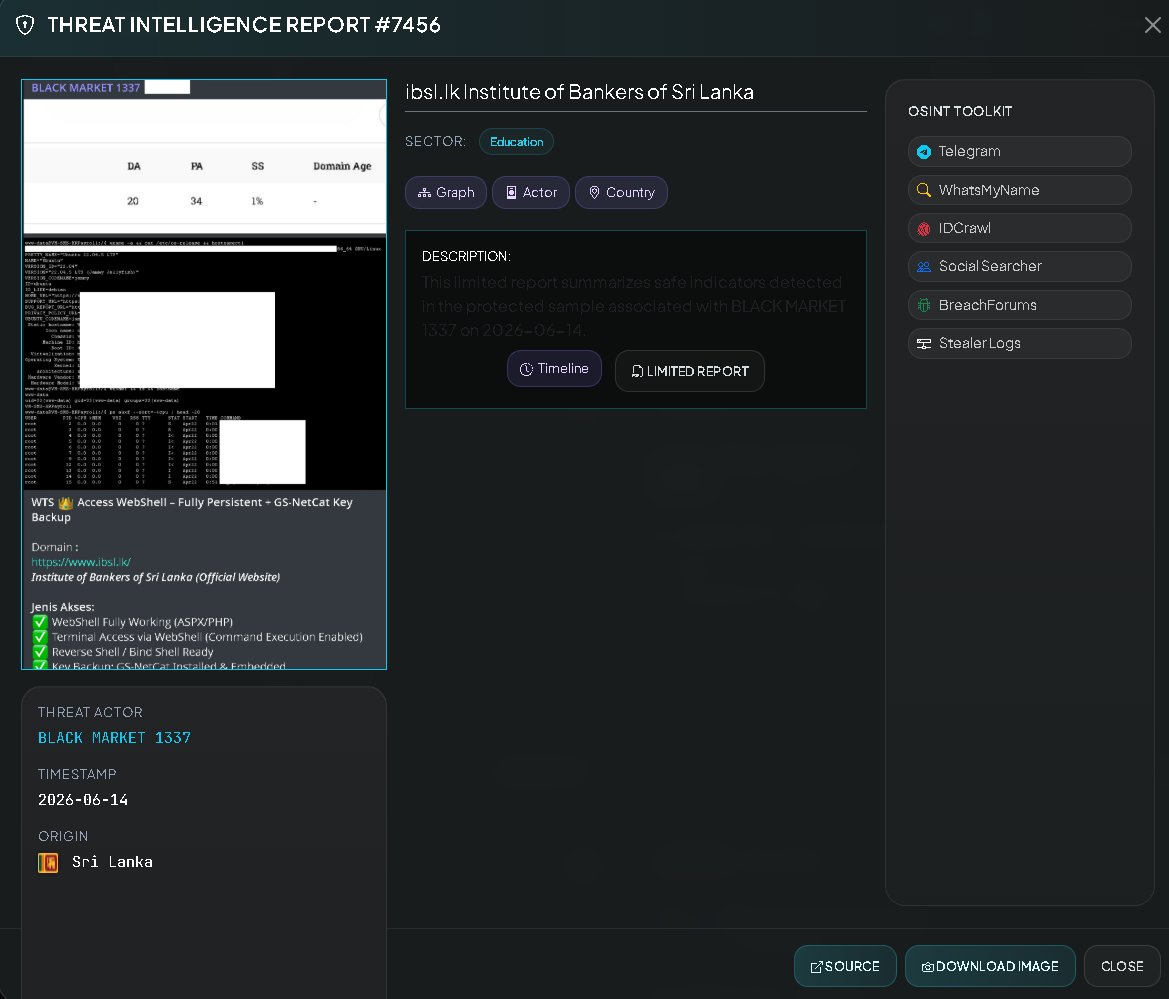Click the Reverse Shell green checkmark
The image size is (1169, 999).
click(40, 651)
